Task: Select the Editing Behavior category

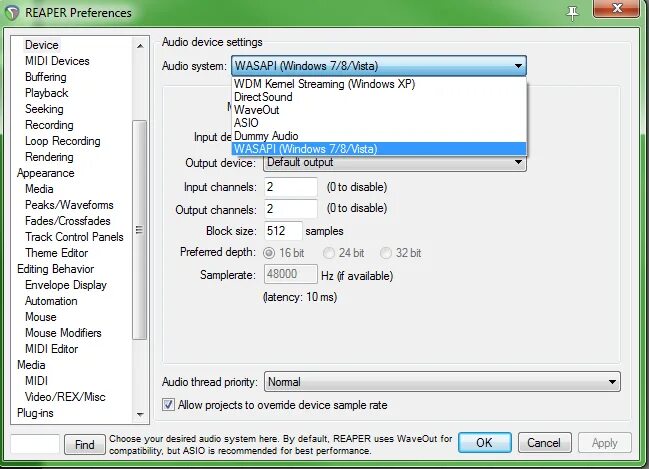Action: [x=55, y=269]
